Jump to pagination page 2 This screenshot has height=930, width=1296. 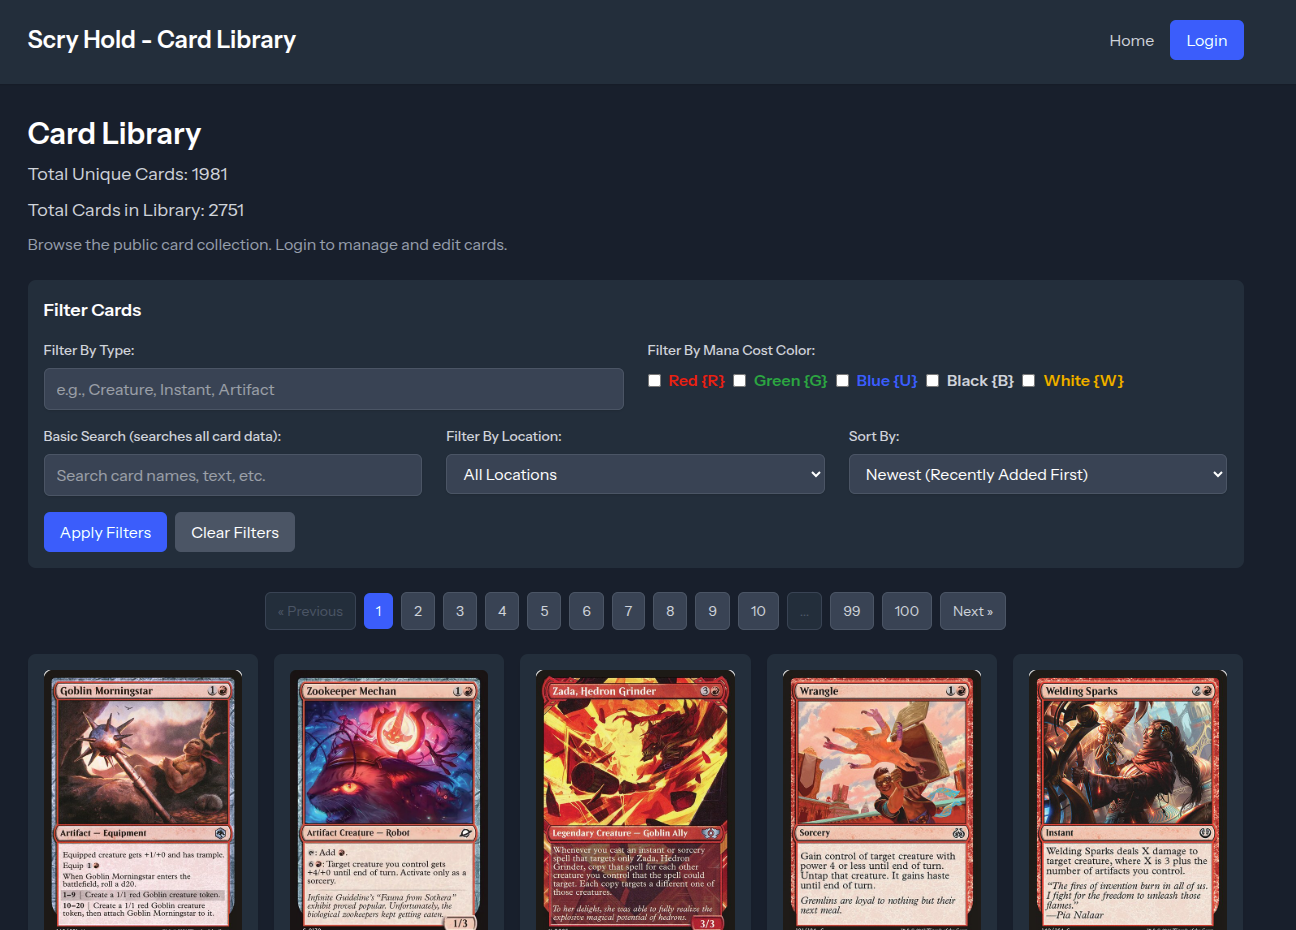[x=418, y=611]
